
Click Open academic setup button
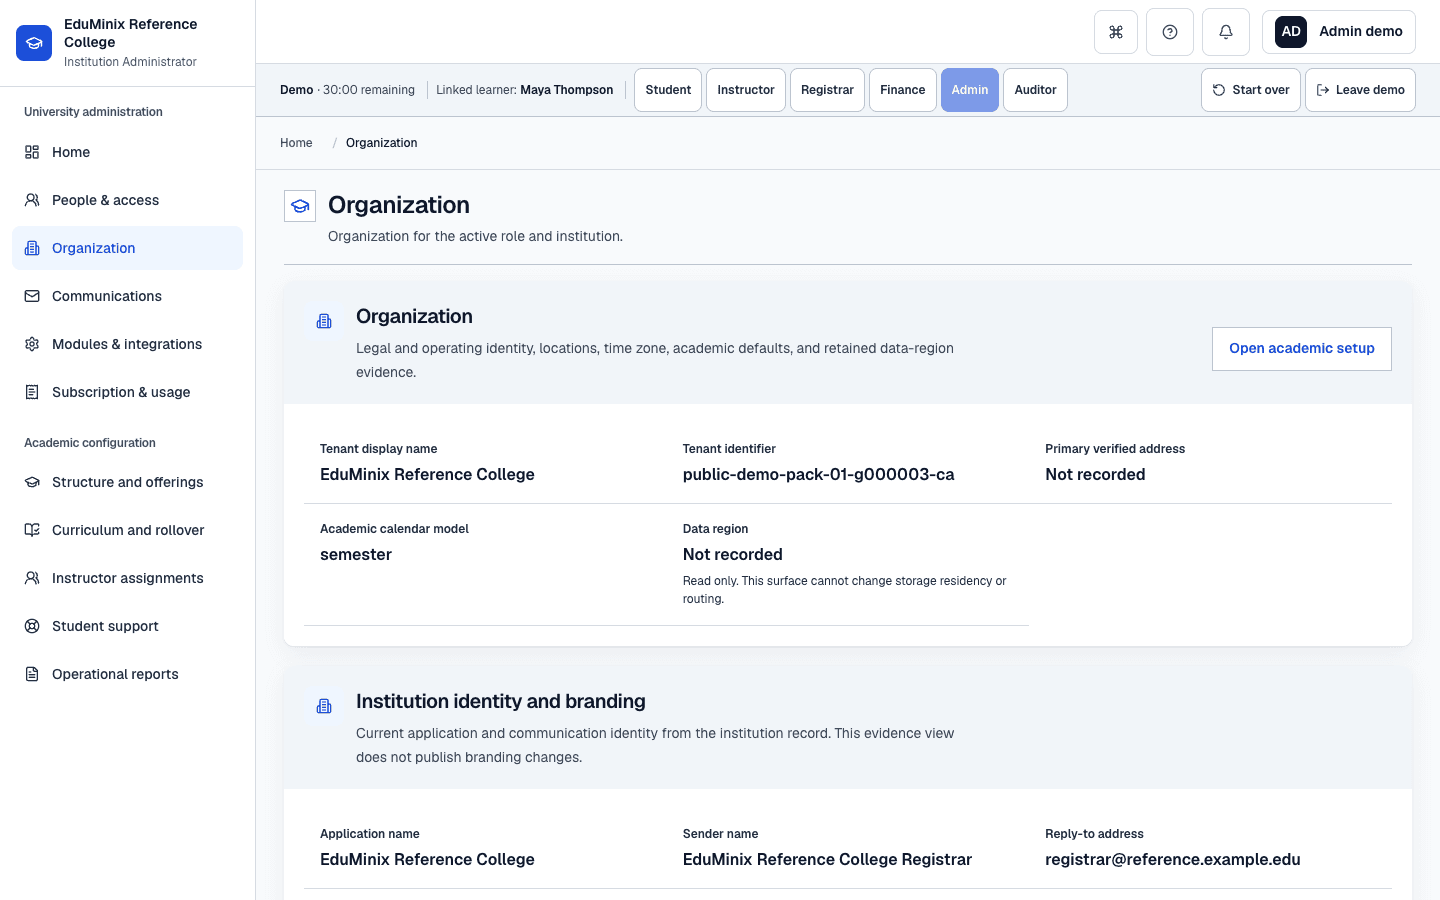click(x=1302, y=349)
